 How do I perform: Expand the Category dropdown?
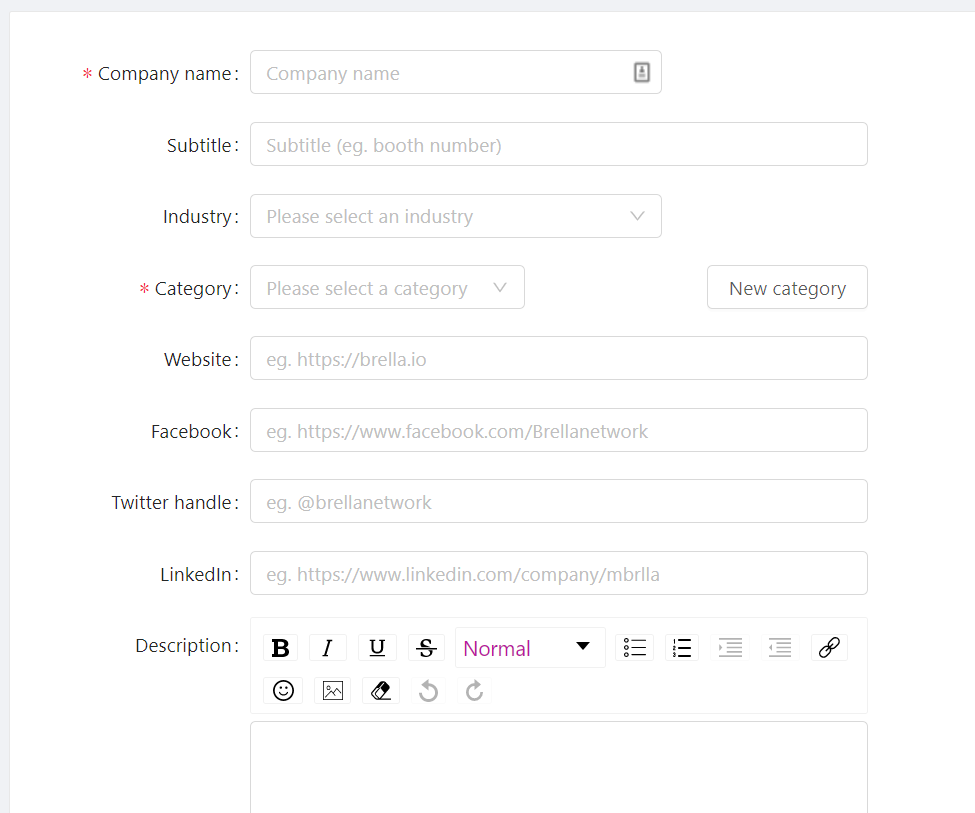(x=387, y=287)
